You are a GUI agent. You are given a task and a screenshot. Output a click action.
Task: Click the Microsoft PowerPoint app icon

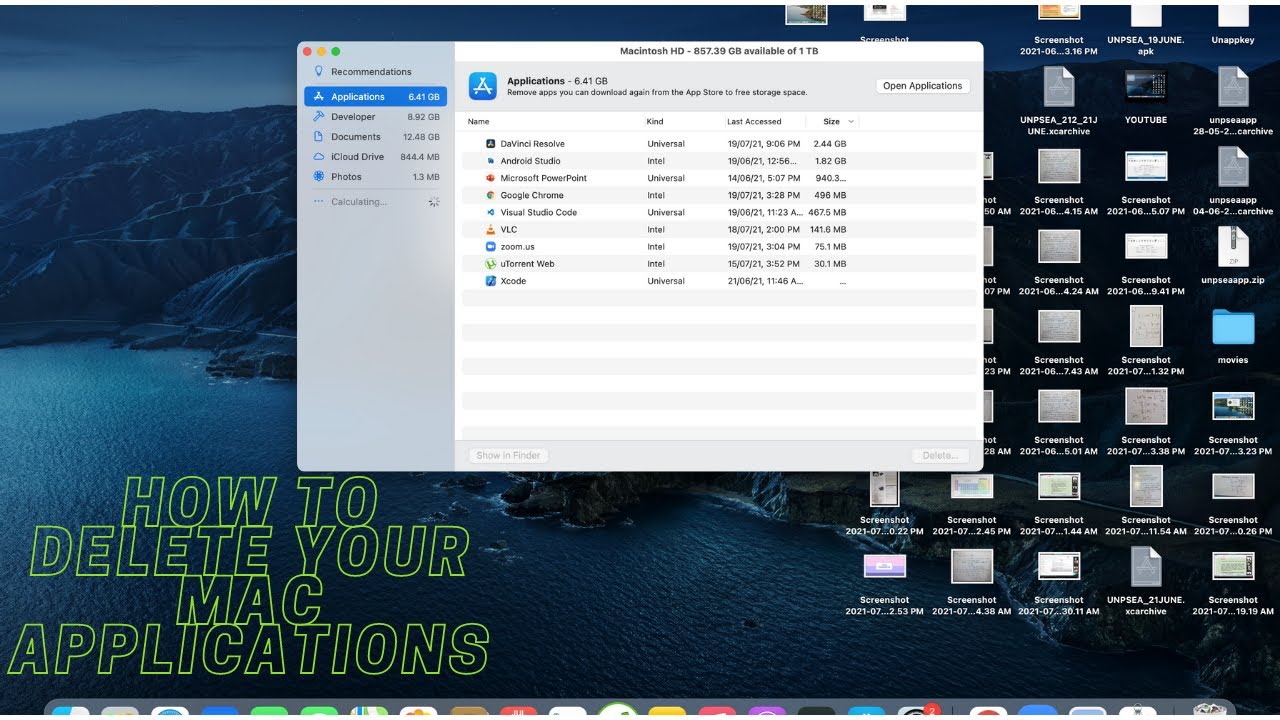(491, 178)
